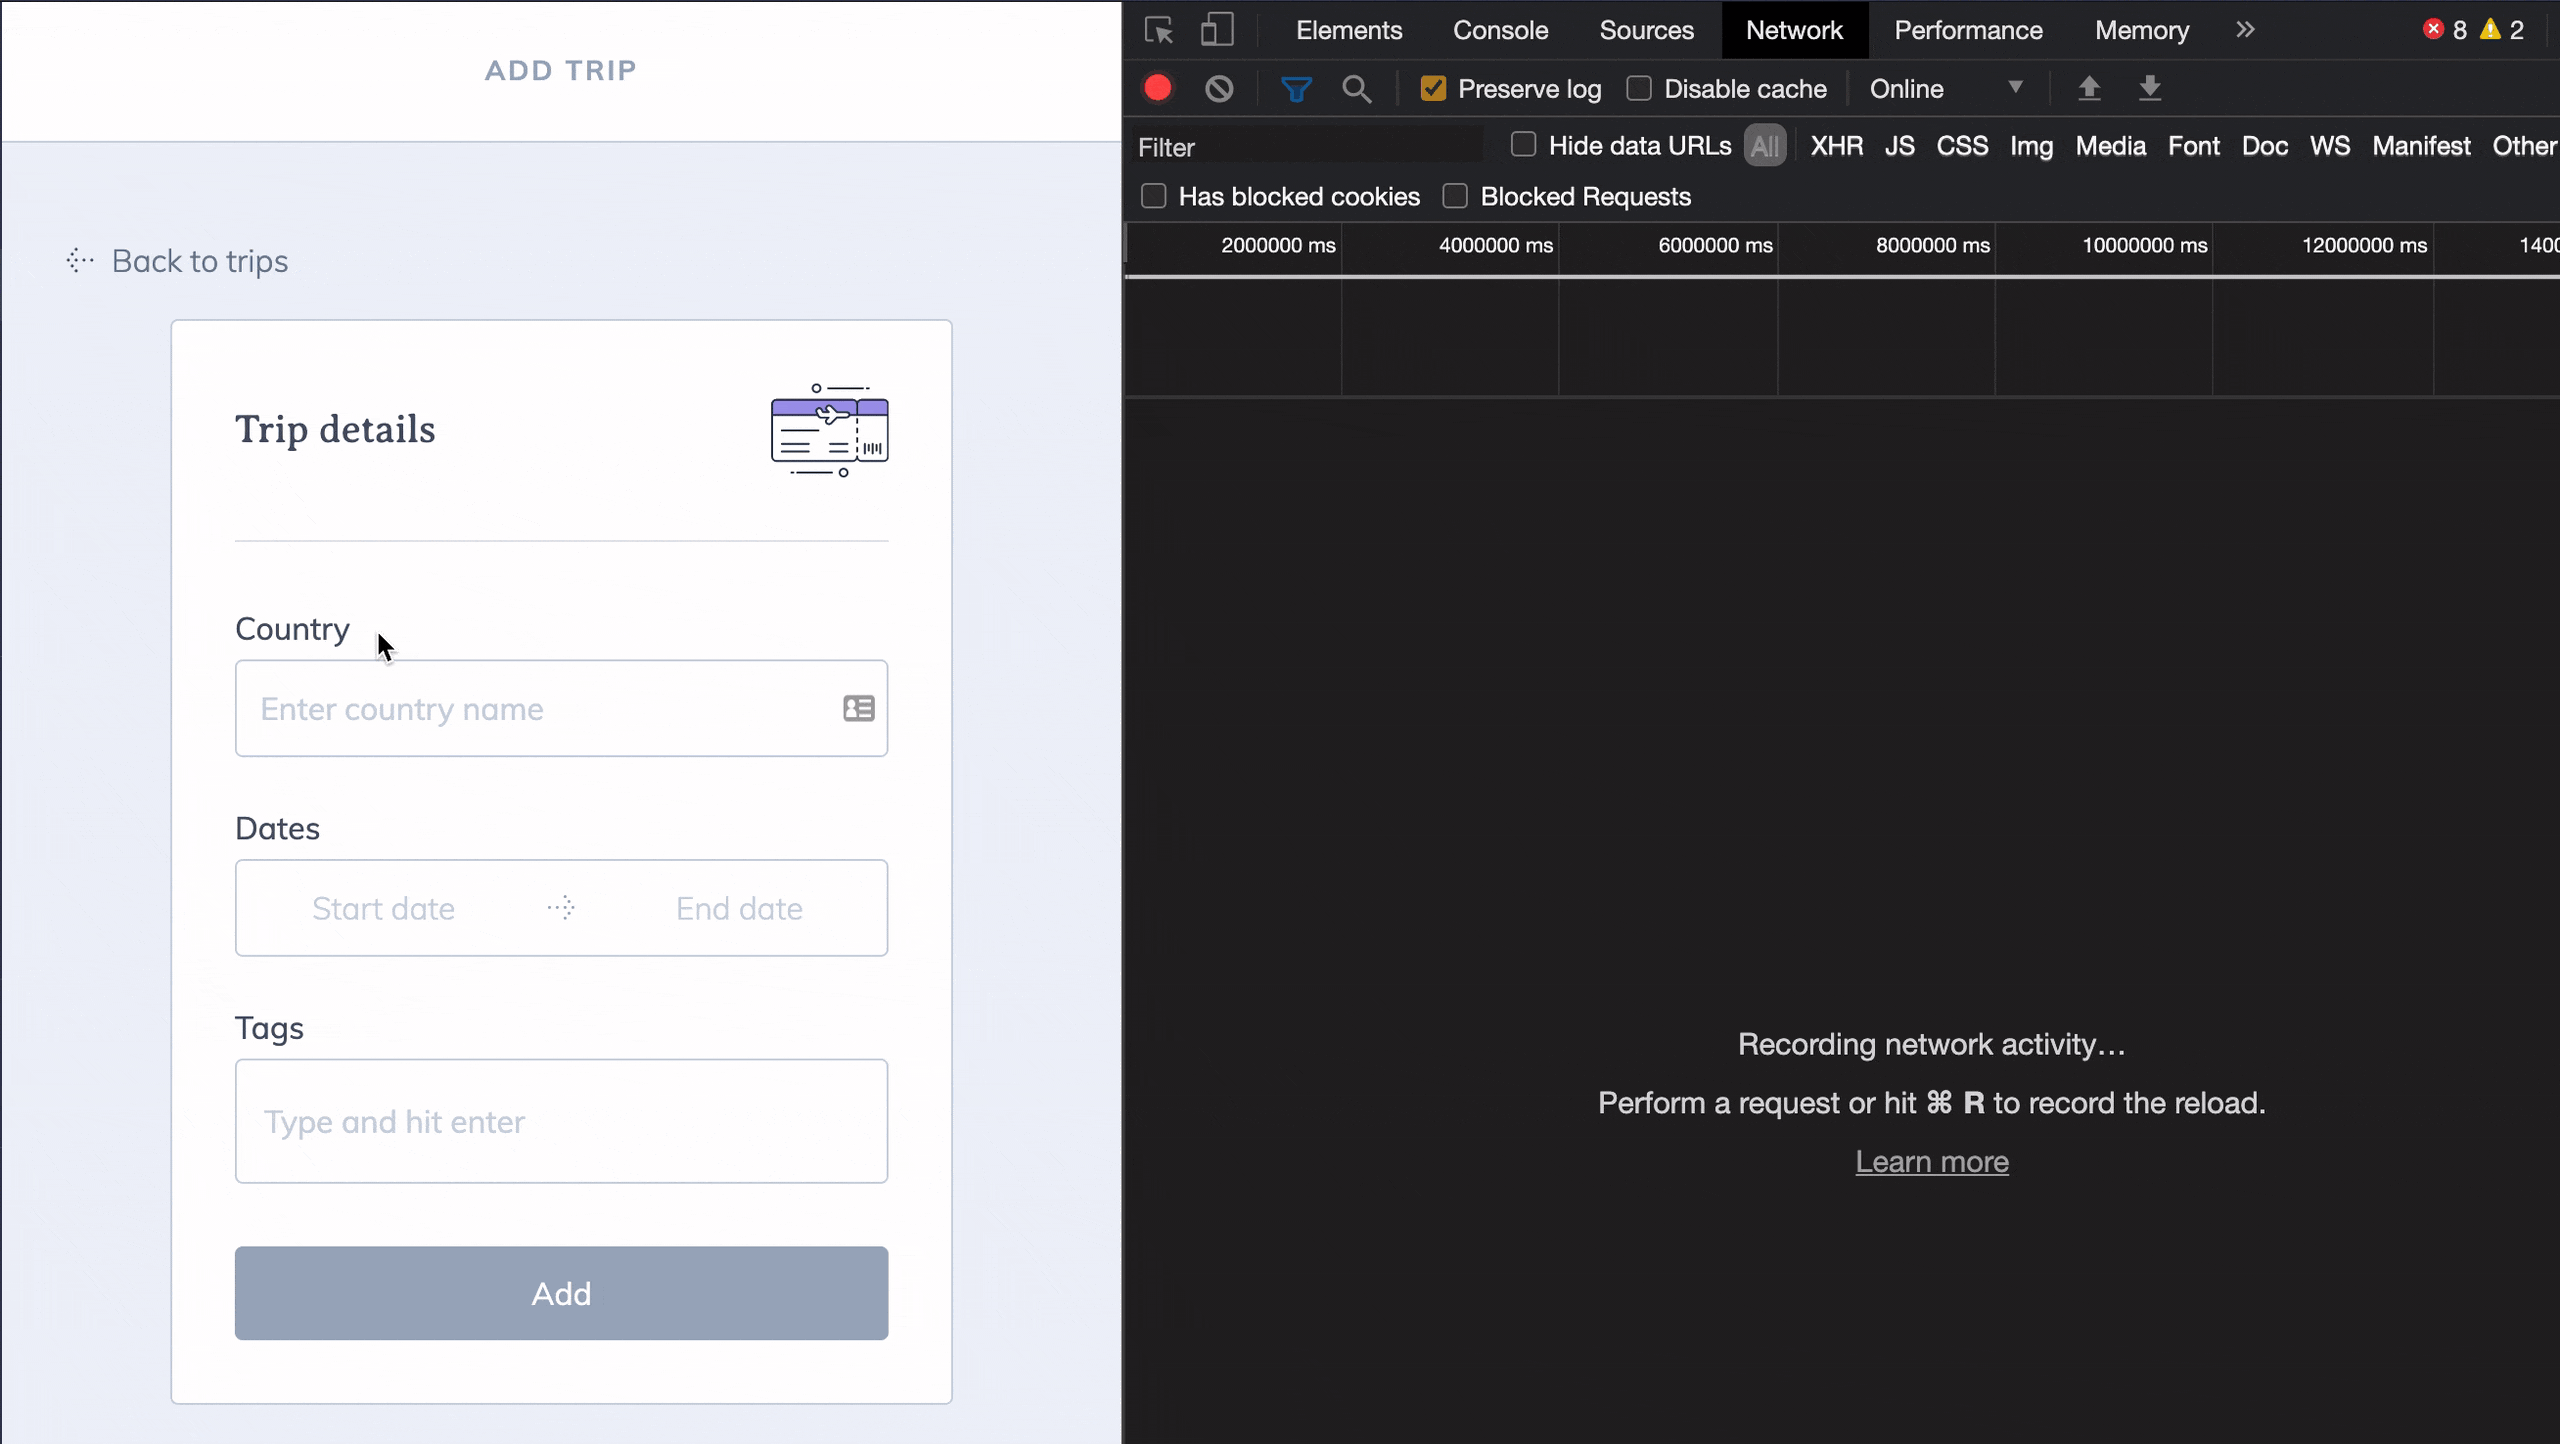This screenshot has width=2560, height=1444.
Task: Filter requests by XHR type
Action: 1836,146
